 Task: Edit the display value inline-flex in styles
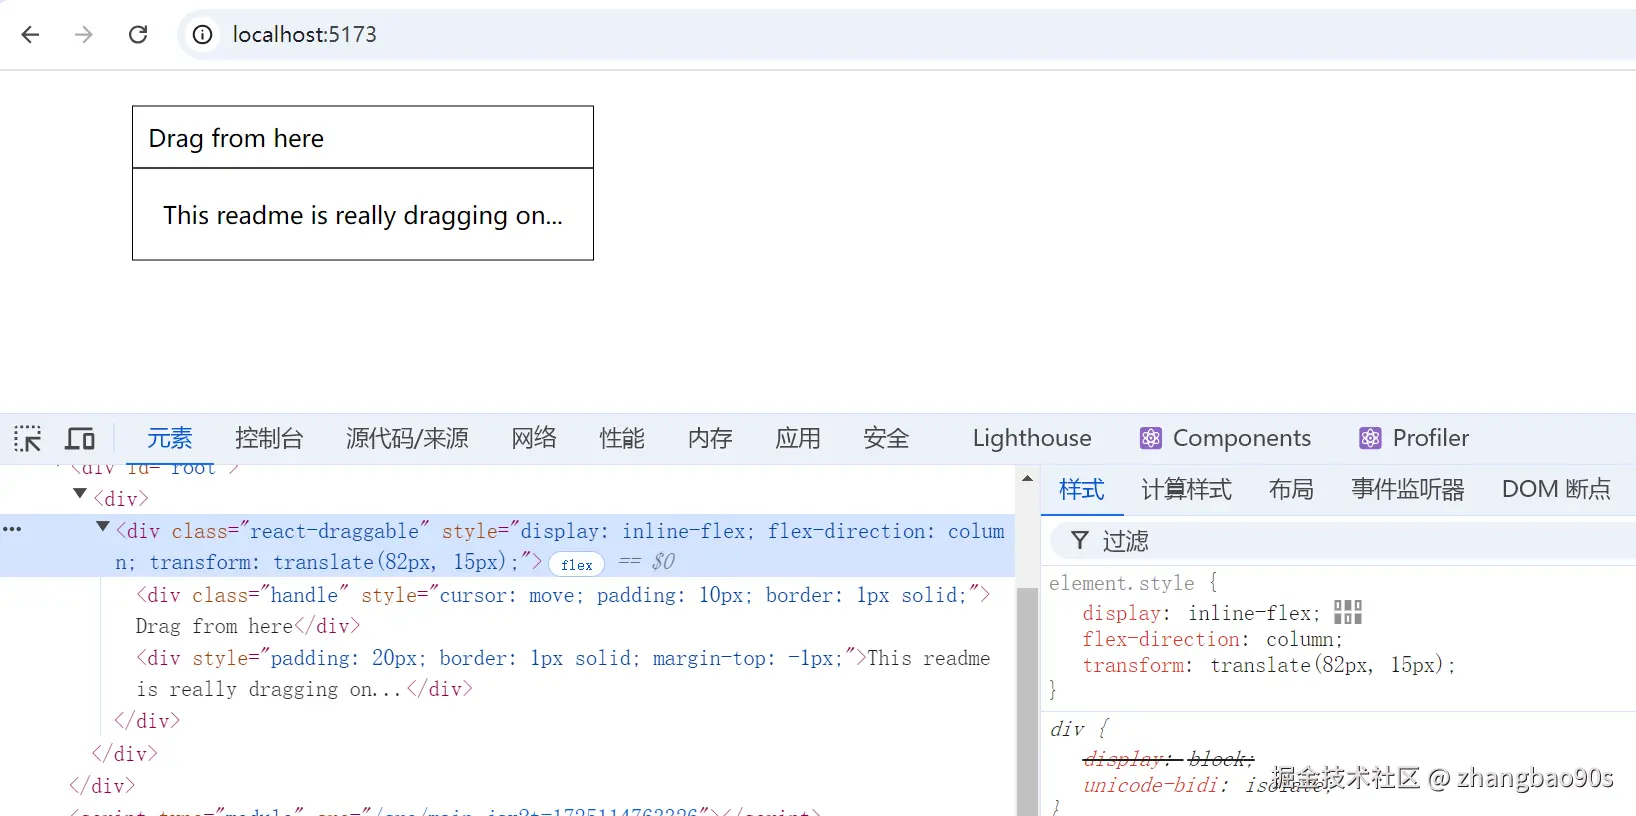click(x=1249, y=613)
